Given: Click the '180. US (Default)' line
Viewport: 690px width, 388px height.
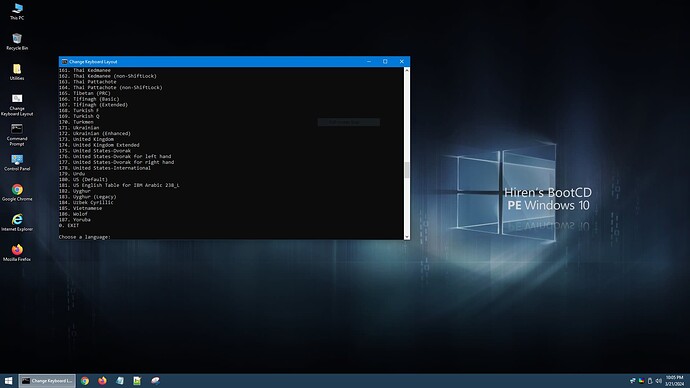Looking at the screenshot, I should point(83,179).
